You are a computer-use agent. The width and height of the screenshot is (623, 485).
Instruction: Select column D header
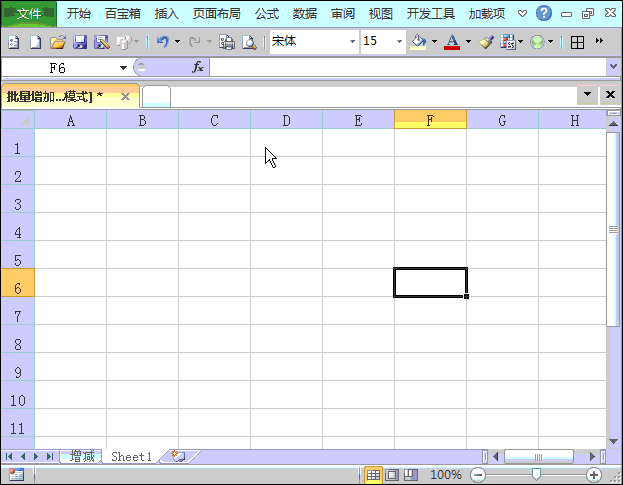[x=286, y=120]
